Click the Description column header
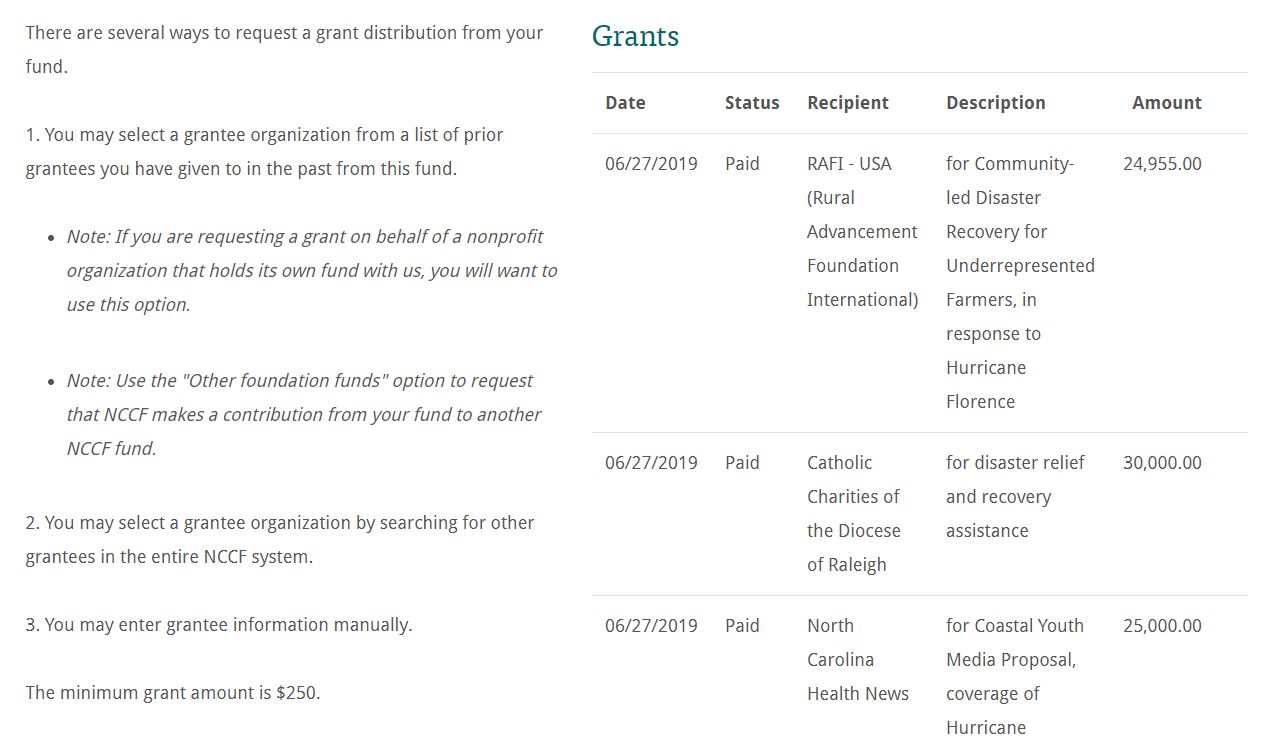The width and height of the screenshot is (1280, 747). [996, 103]
